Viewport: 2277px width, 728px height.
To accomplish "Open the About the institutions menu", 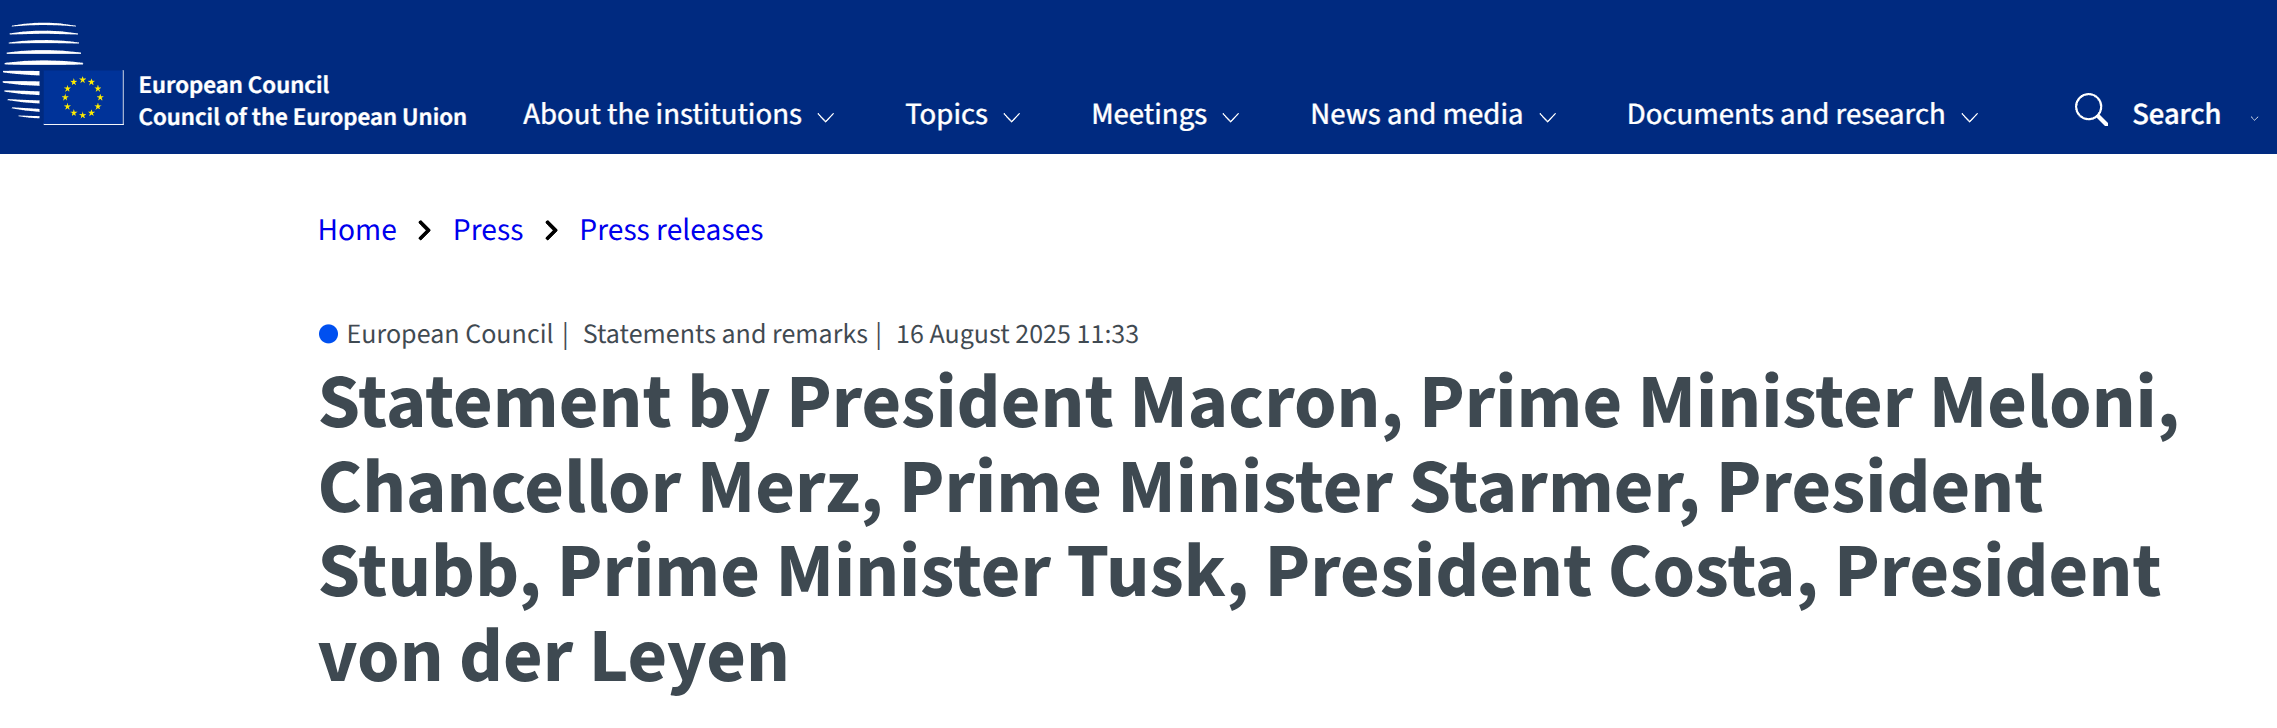I will coord(662,114).
